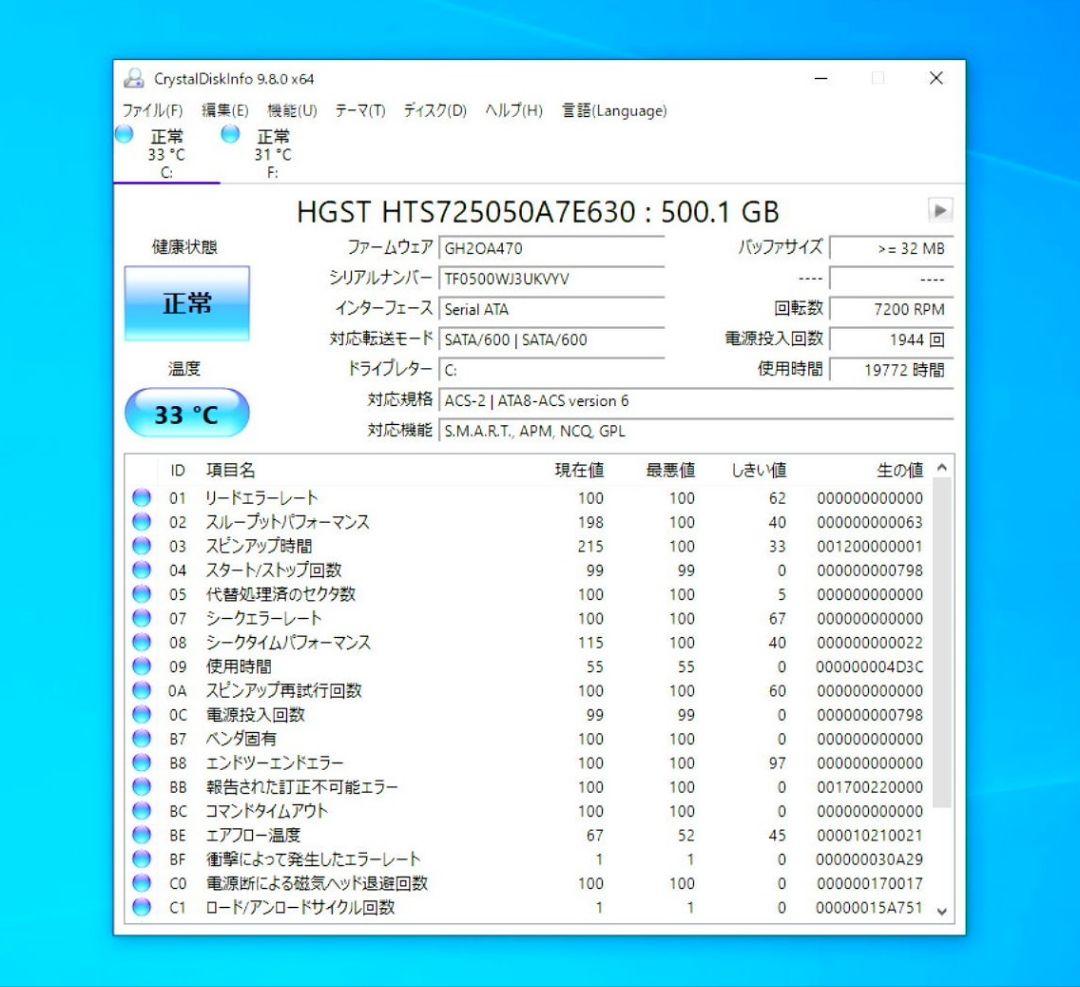Click status icon for B7 ベンダ固有
This screenshot has height=987, width=1080.
141,738
